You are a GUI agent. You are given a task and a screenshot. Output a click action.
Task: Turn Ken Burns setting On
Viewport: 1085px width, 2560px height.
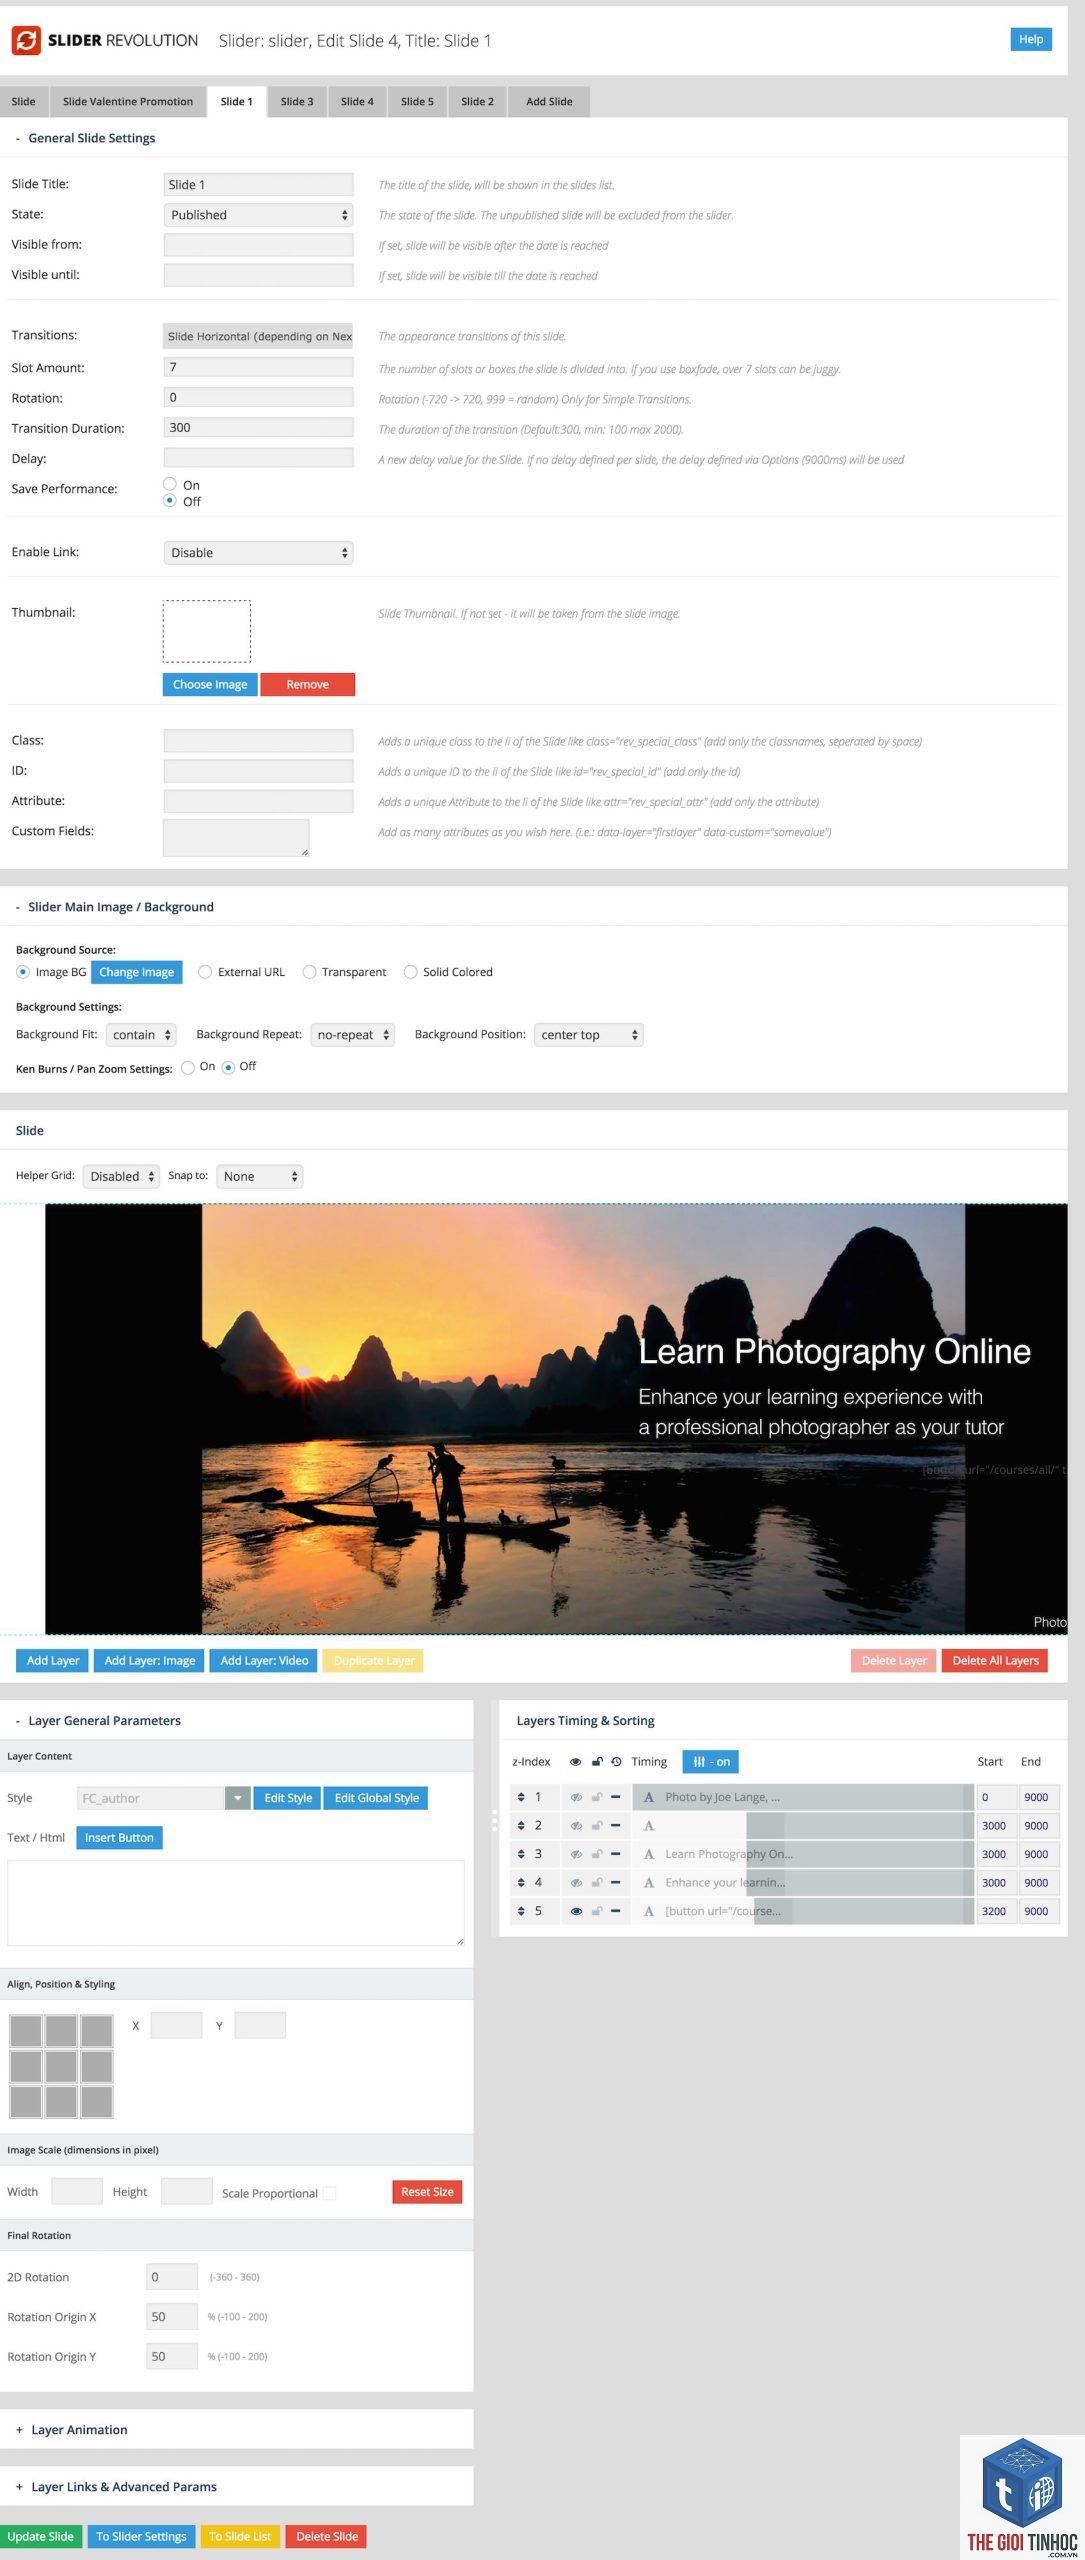[188, 1068]
